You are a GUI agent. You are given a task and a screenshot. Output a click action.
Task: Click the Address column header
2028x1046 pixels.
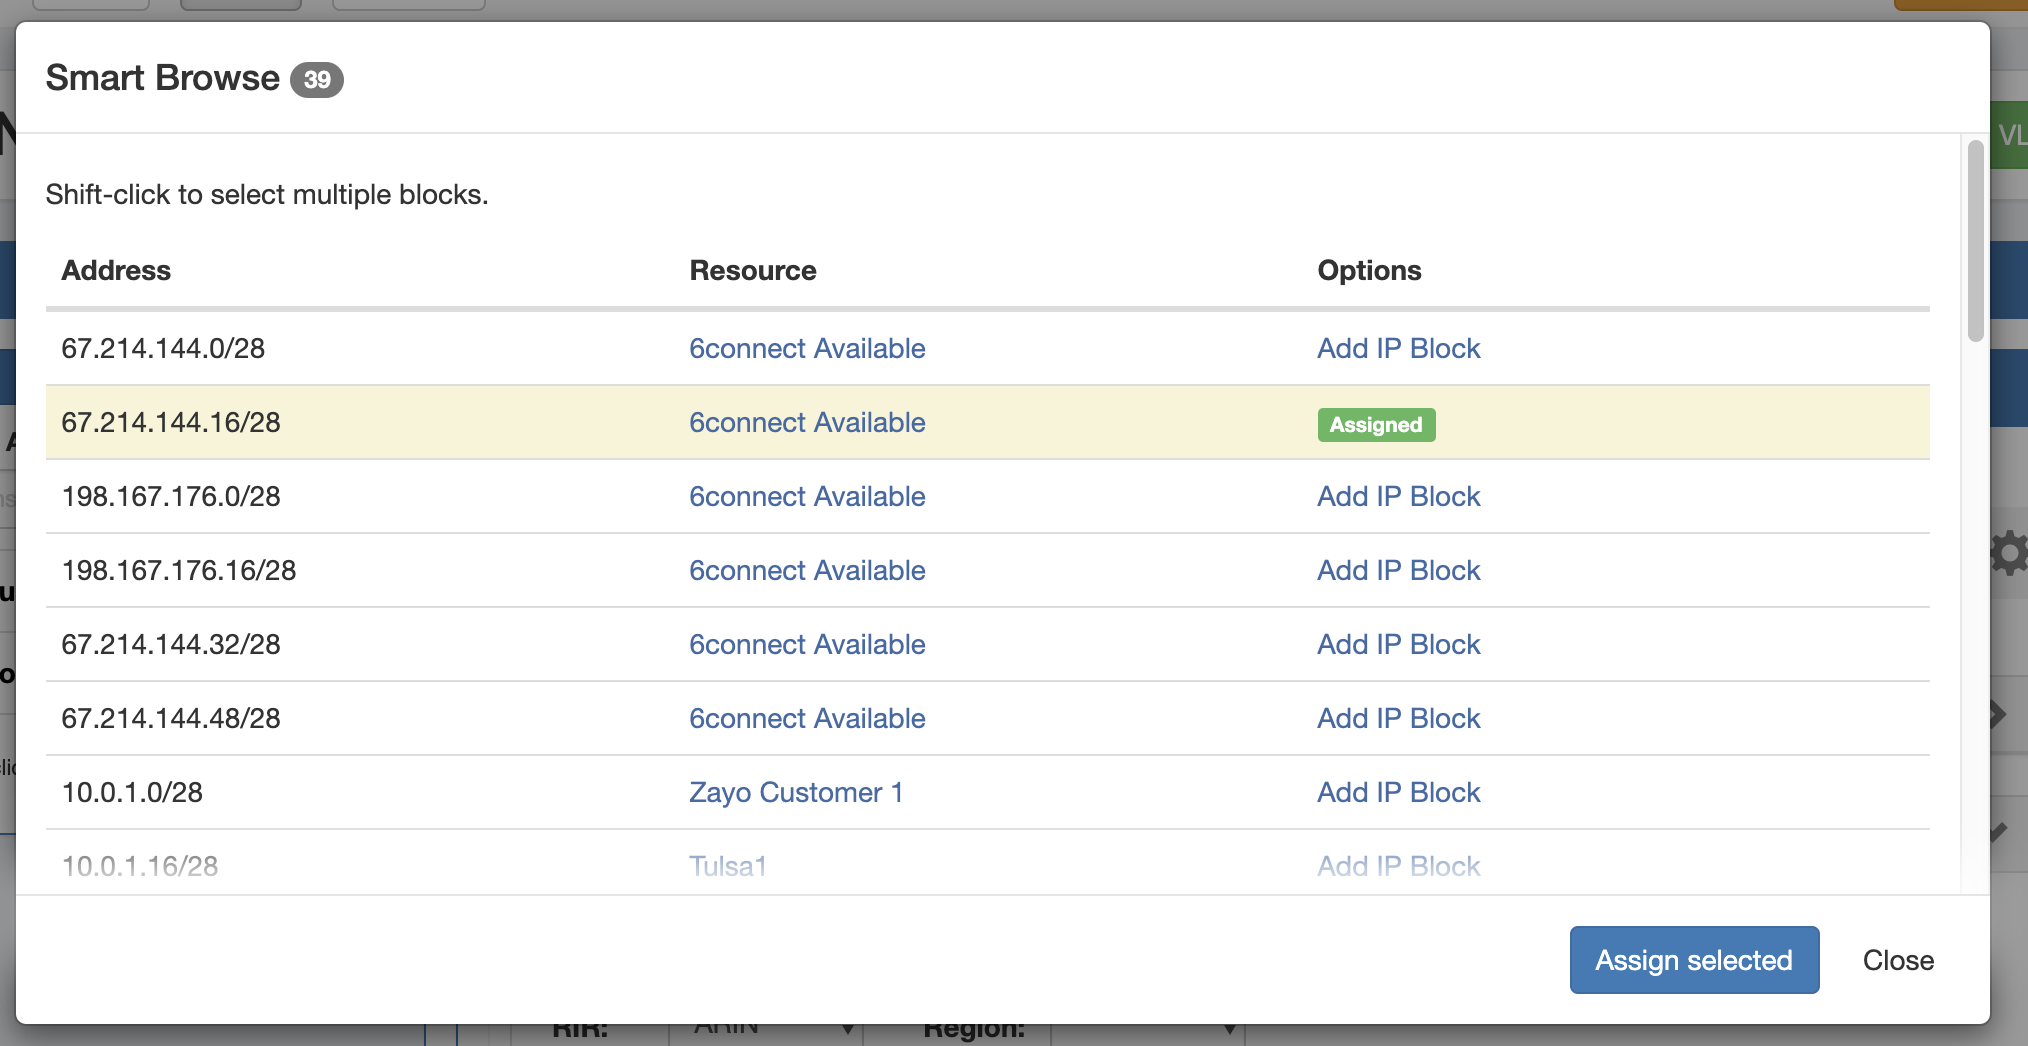pyautogui.click(x=116, y=270)
